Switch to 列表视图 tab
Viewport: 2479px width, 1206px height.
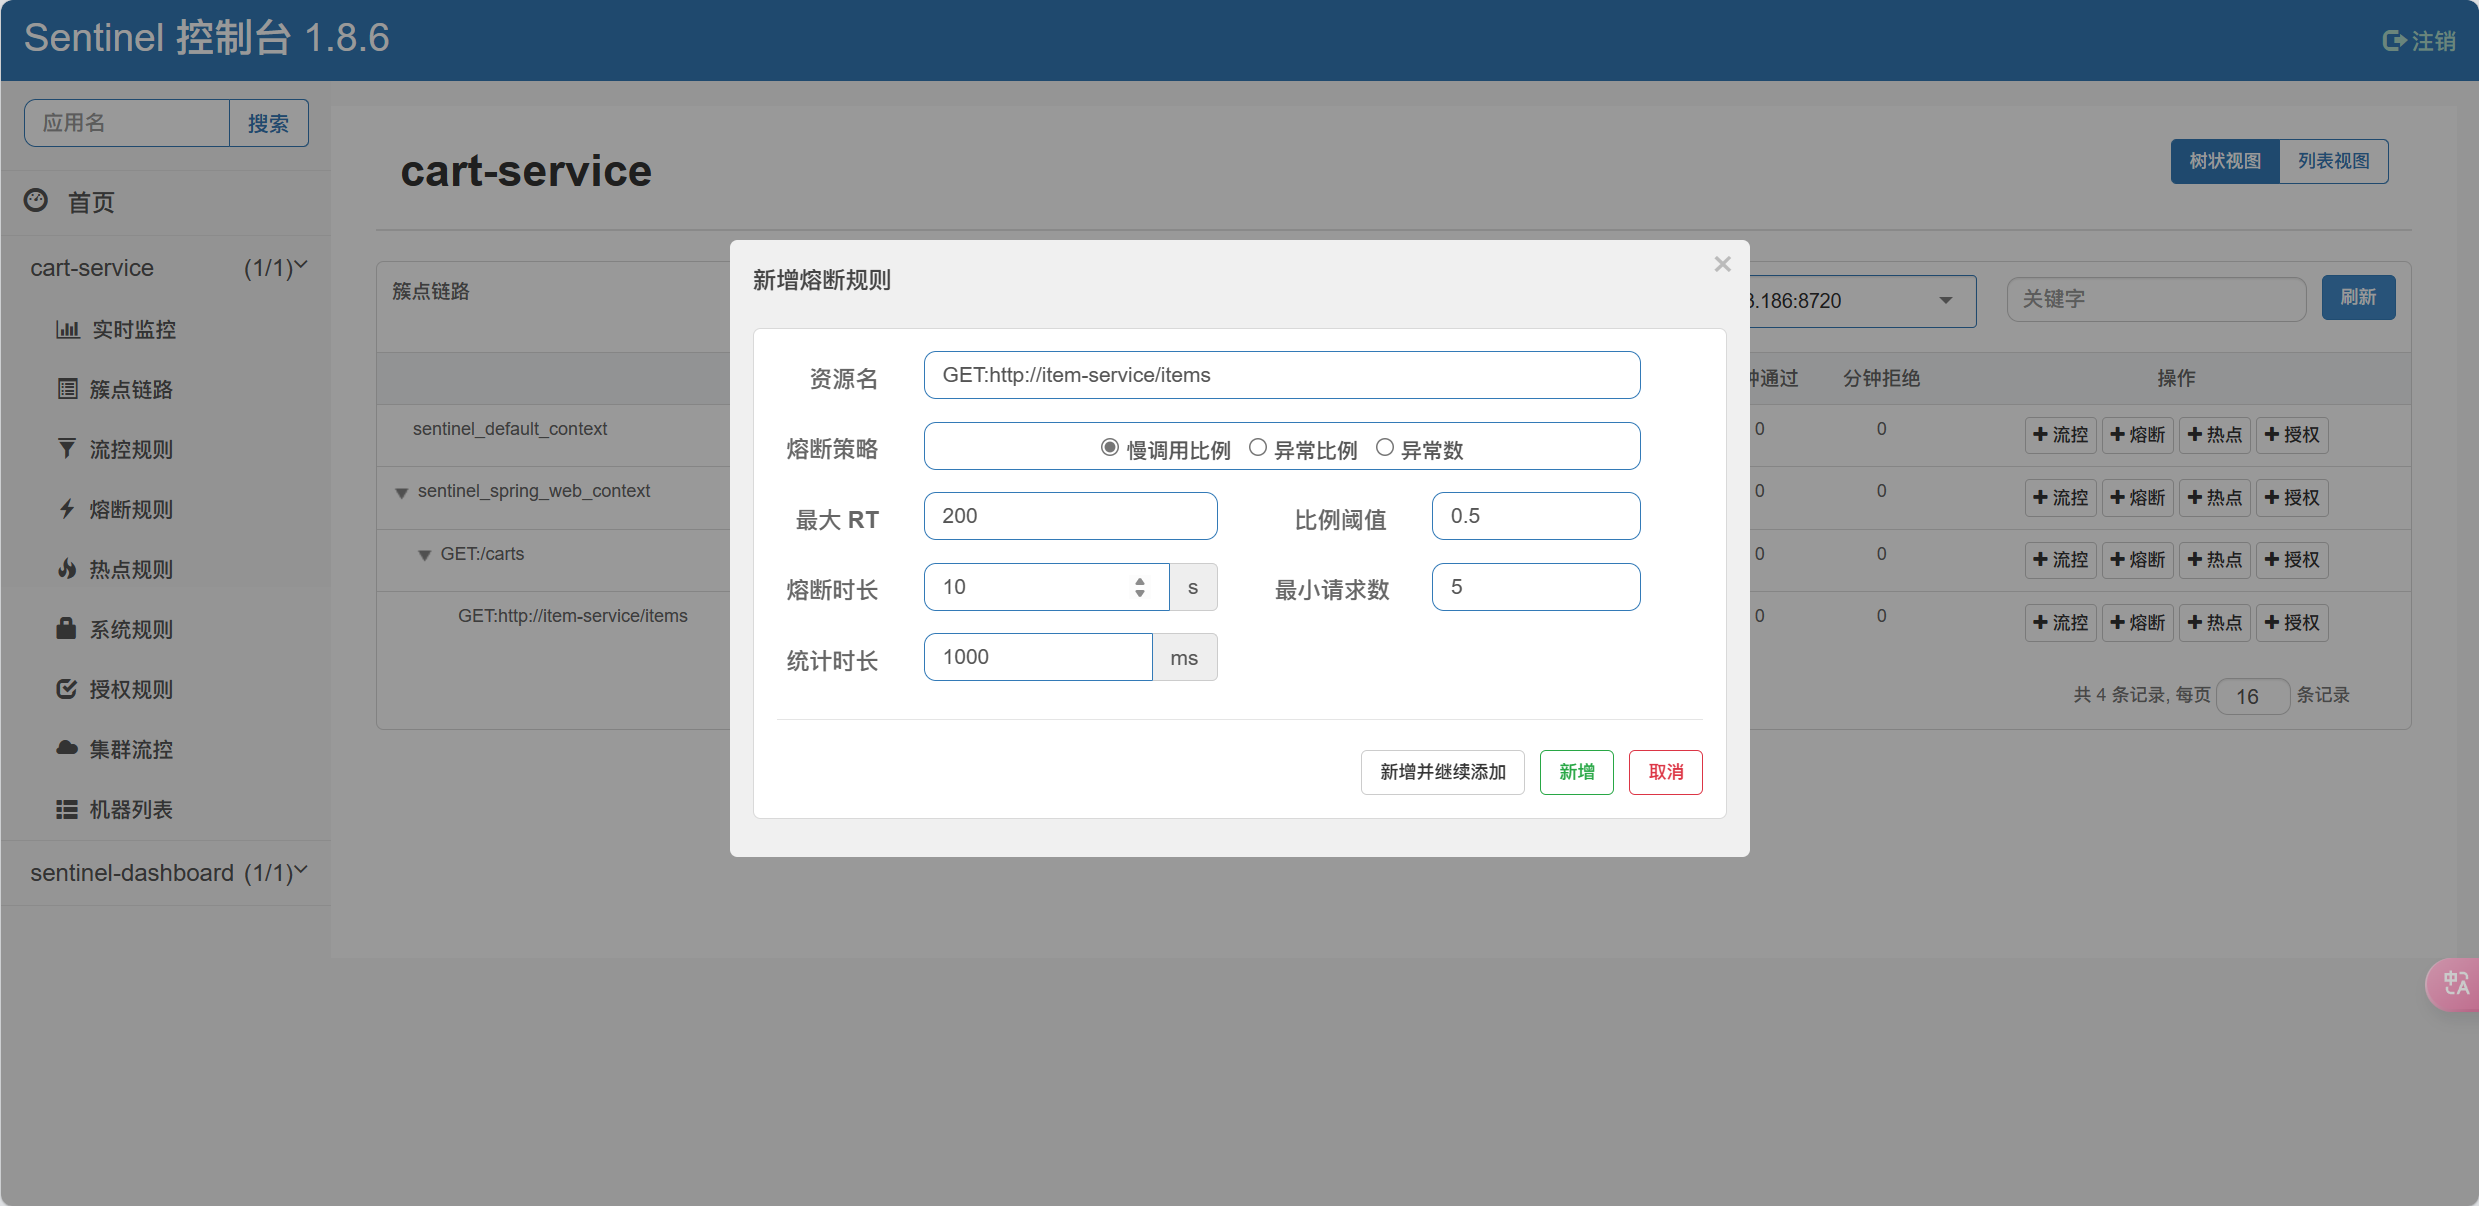(2333, 161)
